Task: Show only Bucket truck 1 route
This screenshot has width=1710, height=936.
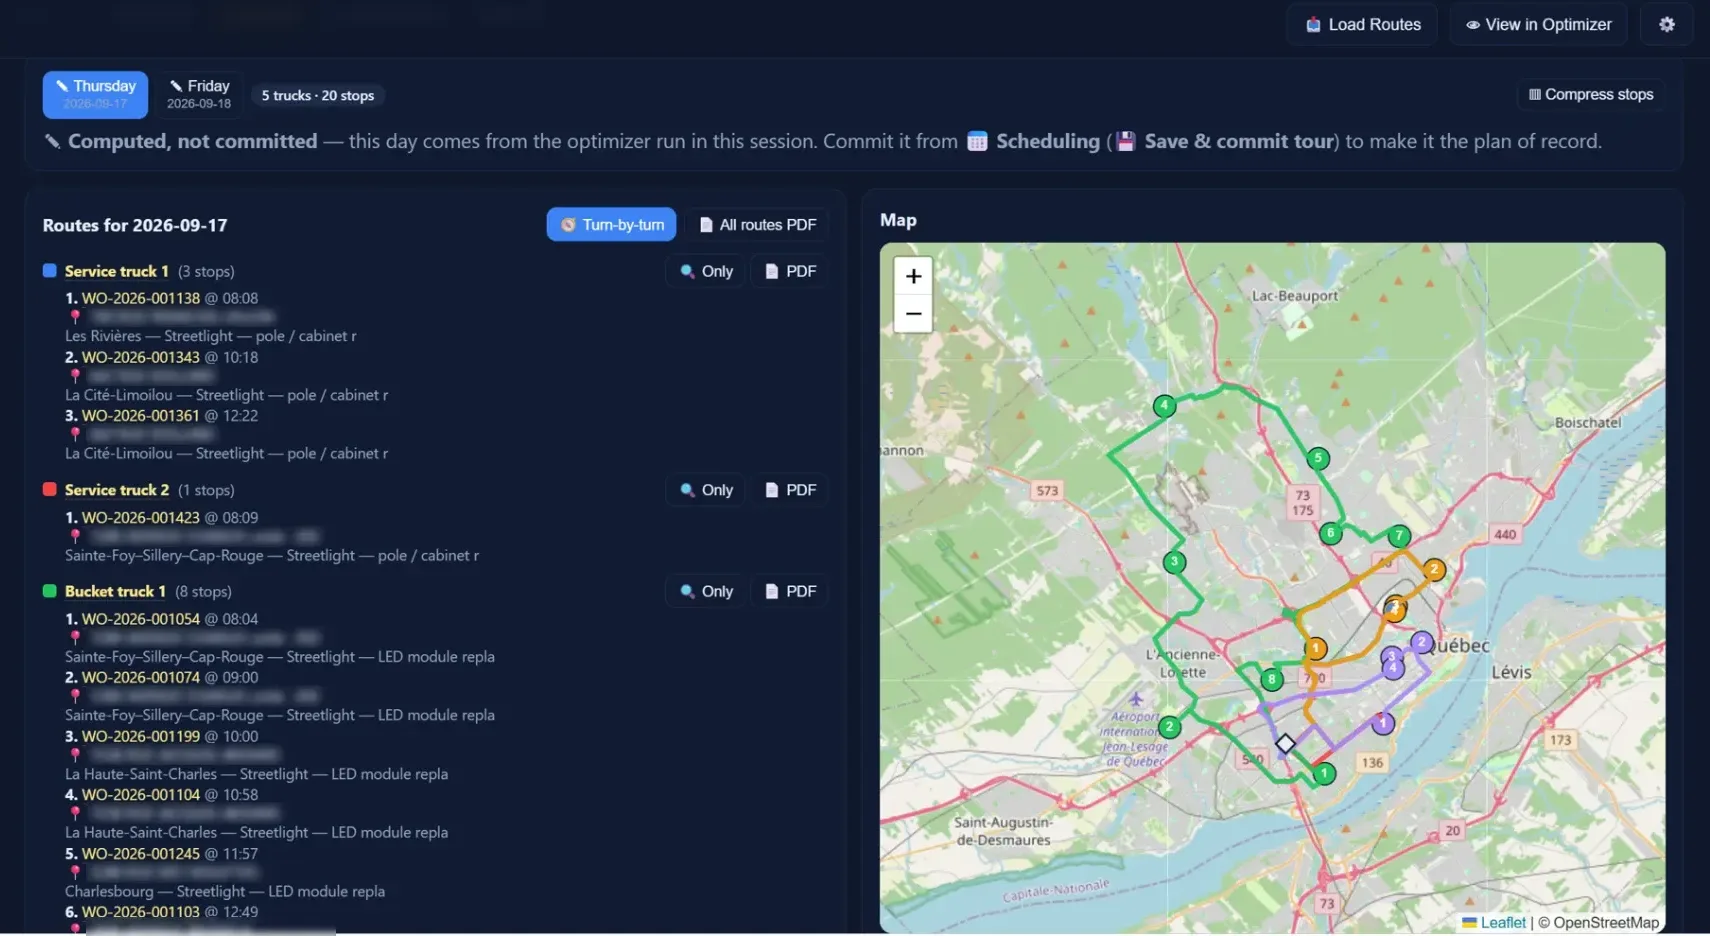Action: click(706, 591)
